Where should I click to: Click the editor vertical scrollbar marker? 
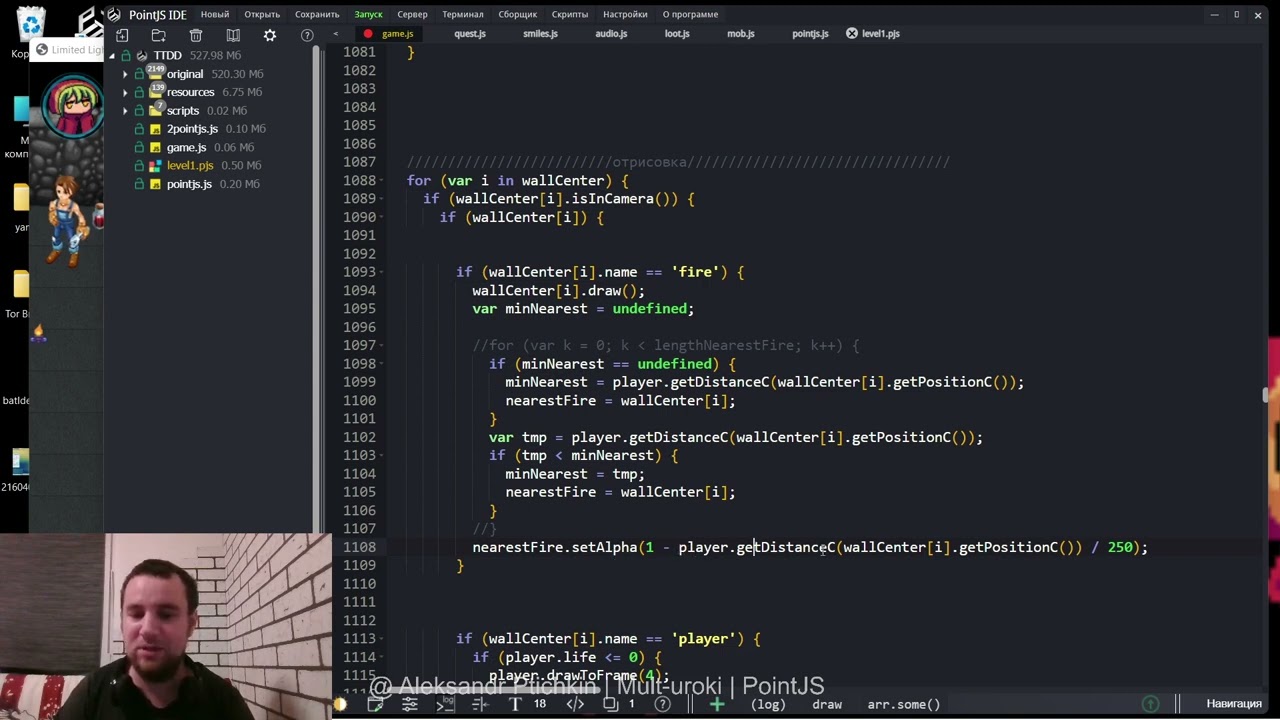tap(1266, 395)
